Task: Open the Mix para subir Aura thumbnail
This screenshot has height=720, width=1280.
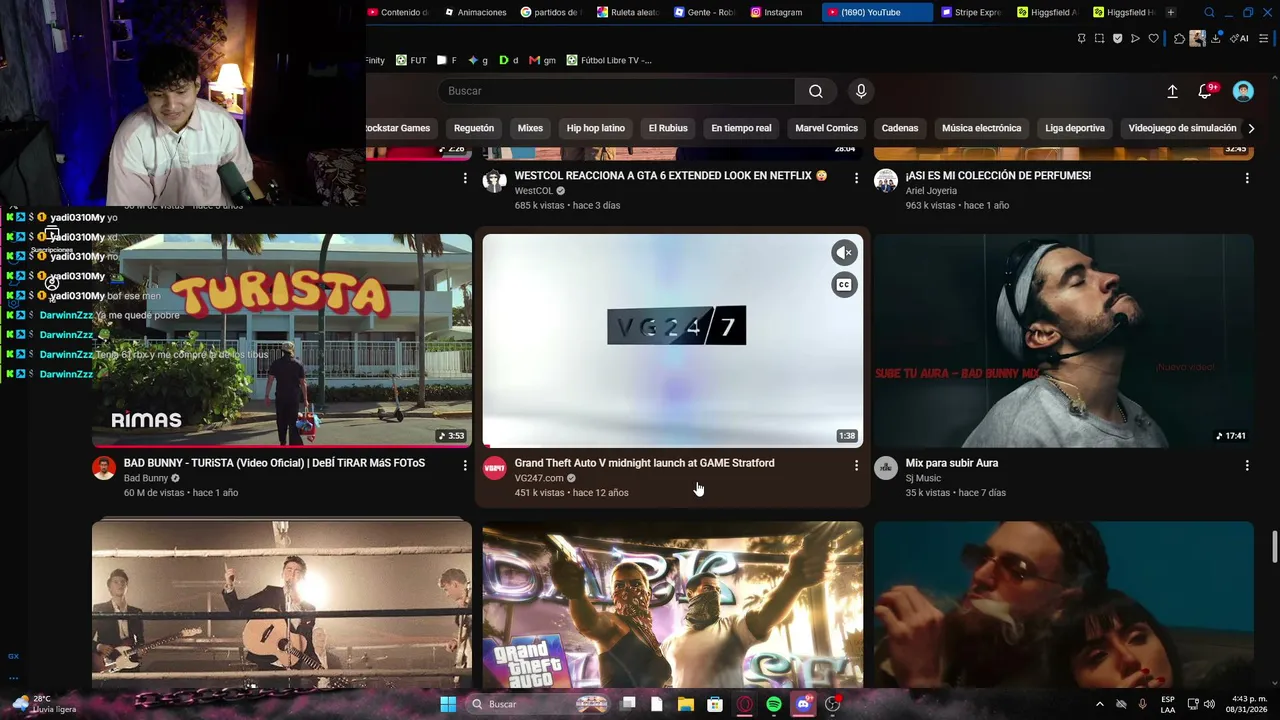Action: point(1064,341)
